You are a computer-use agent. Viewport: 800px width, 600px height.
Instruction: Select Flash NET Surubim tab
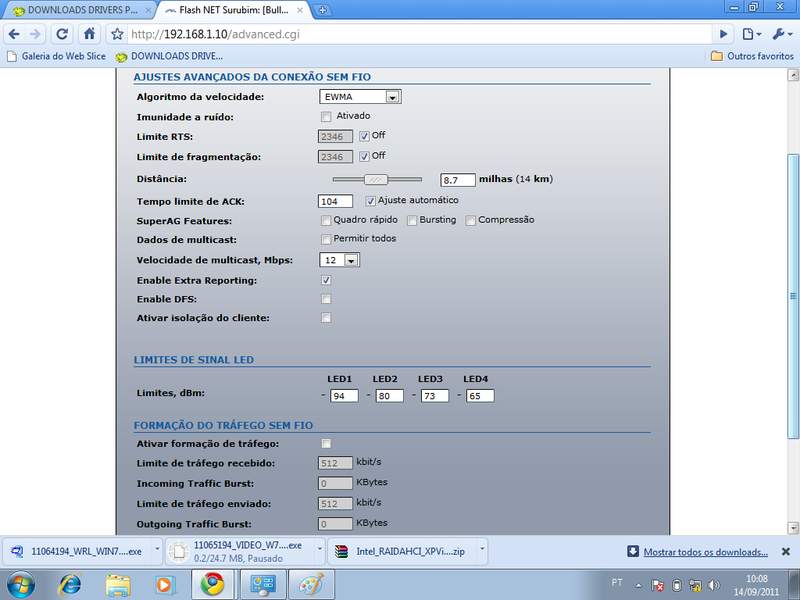[235, 10]
